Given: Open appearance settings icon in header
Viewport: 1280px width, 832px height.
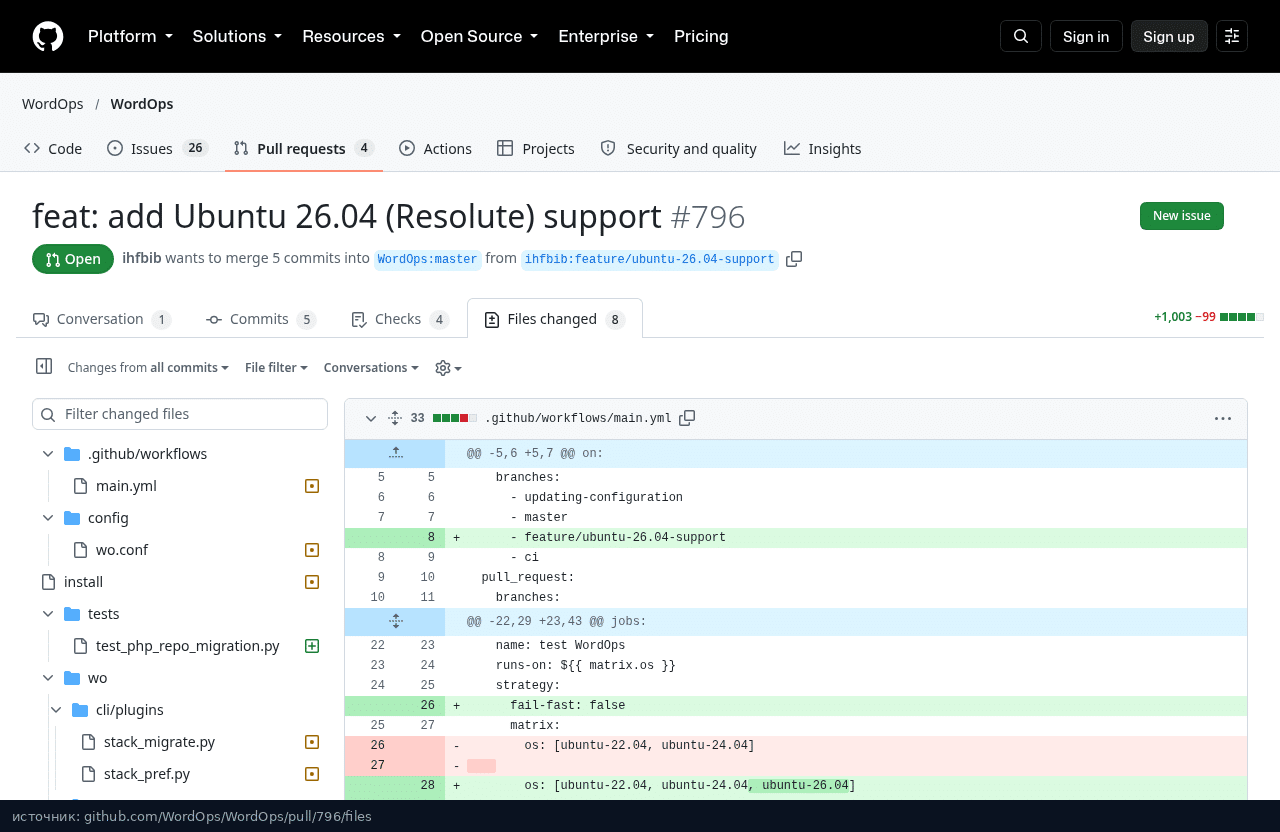Looking at the screenshot, I should [1232, 36].
